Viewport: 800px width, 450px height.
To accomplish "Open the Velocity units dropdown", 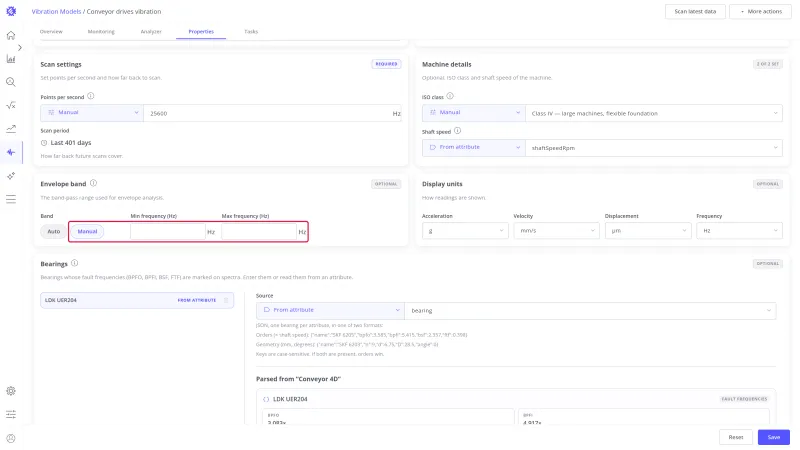I will (556, 231).
